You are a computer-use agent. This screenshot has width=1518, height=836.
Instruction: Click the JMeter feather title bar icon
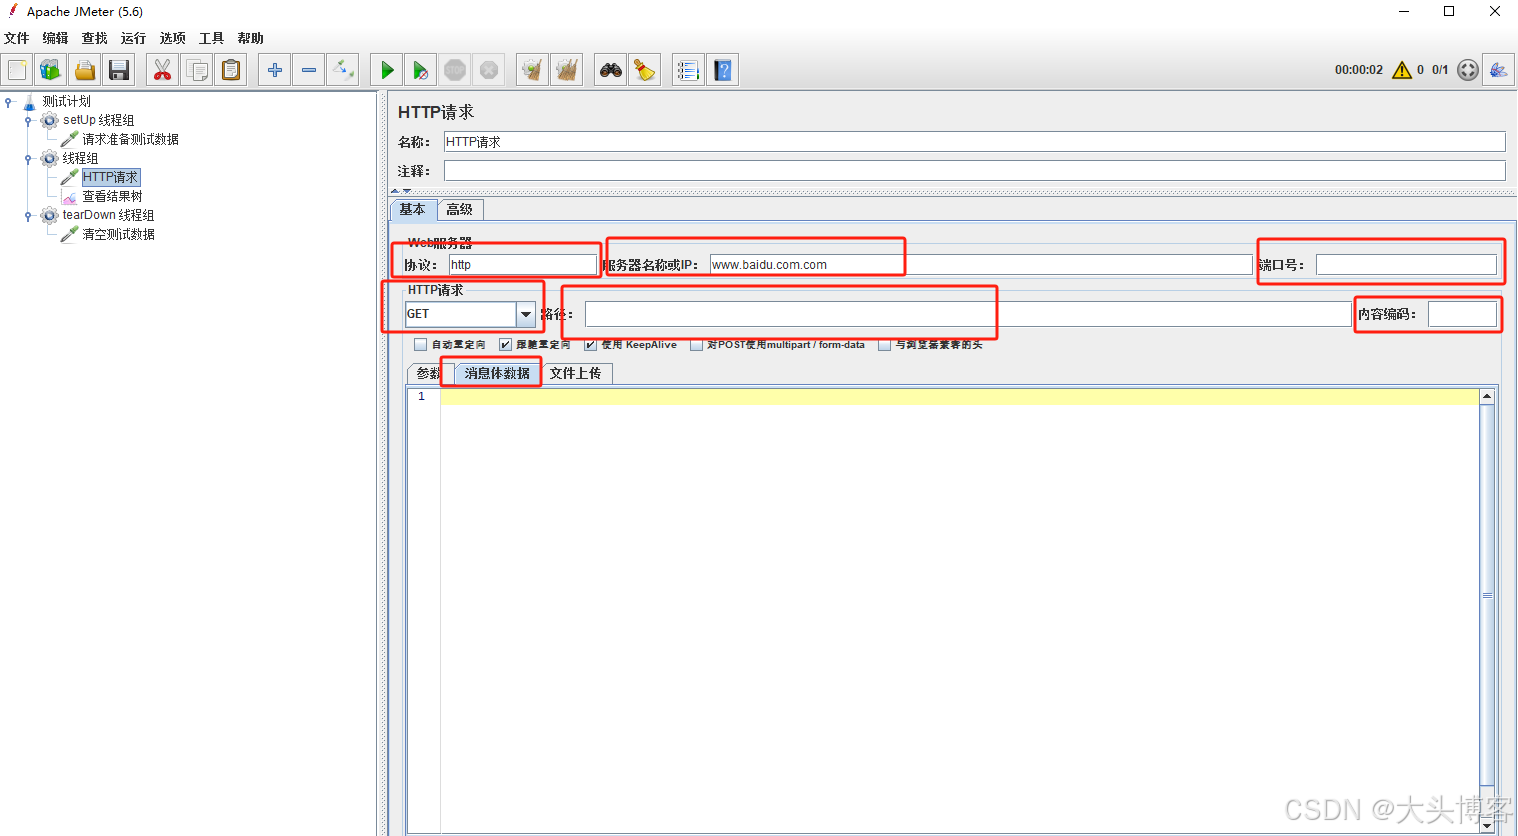[13, 11]
